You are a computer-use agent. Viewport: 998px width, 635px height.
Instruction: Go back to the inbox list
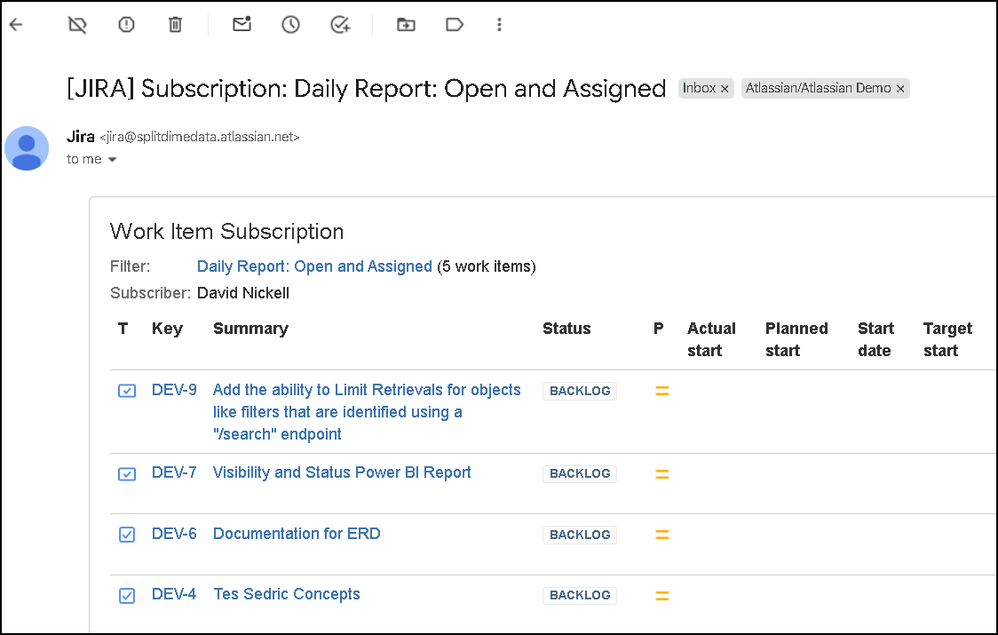coord(15,25)
